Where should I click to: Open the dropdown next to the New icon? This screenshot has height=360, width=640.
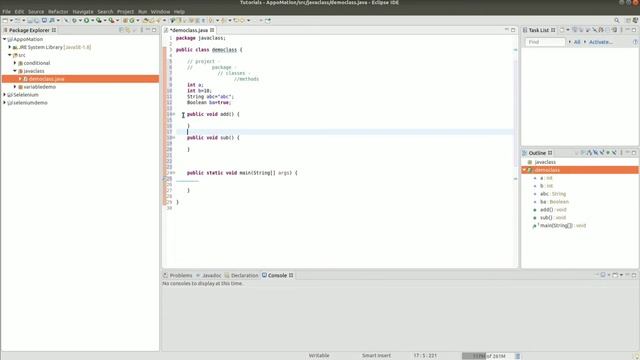[x=11, y=20]
